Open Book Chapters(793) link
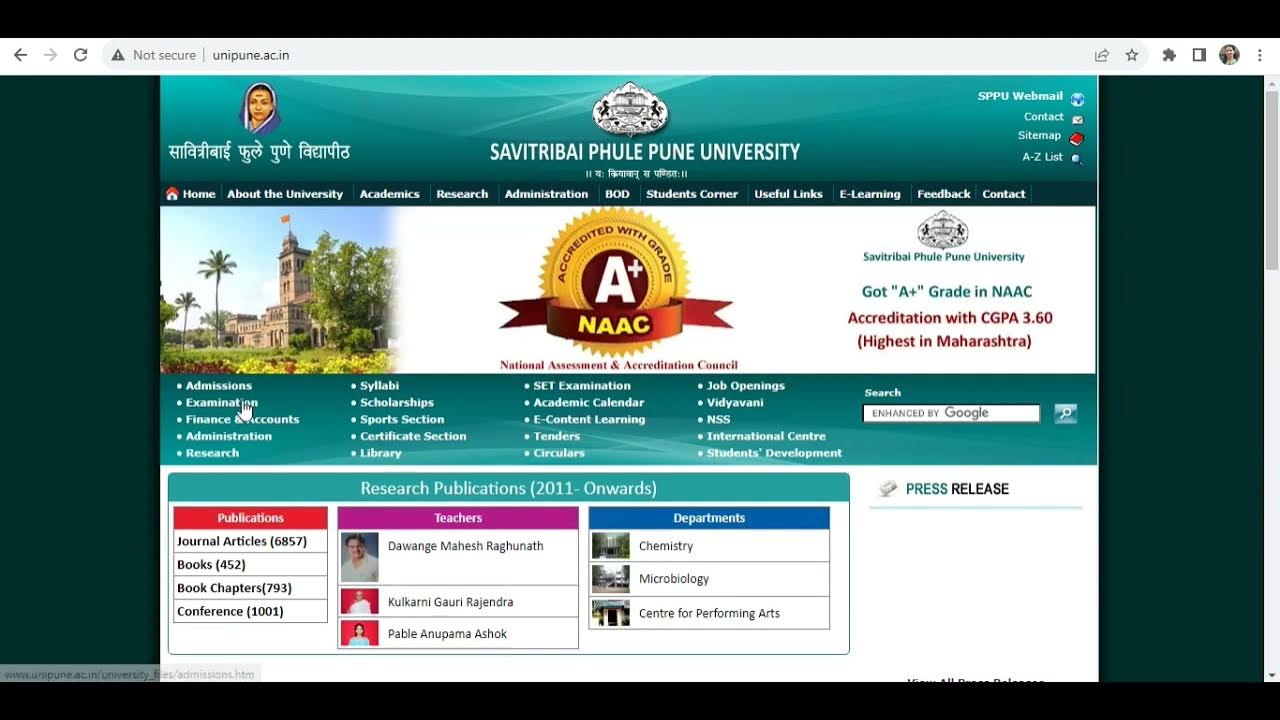The width and height of the screenshot is (1280, 720). pyautogui.click(x=234, y=588)
